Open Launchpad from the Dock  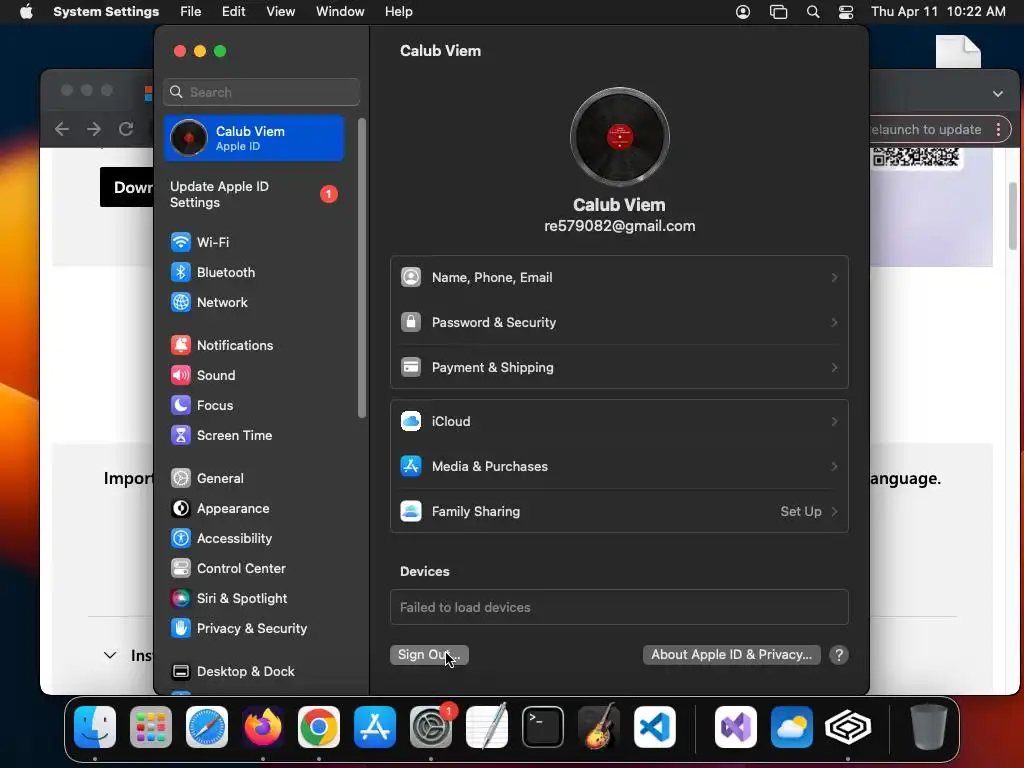click(151, 727)
